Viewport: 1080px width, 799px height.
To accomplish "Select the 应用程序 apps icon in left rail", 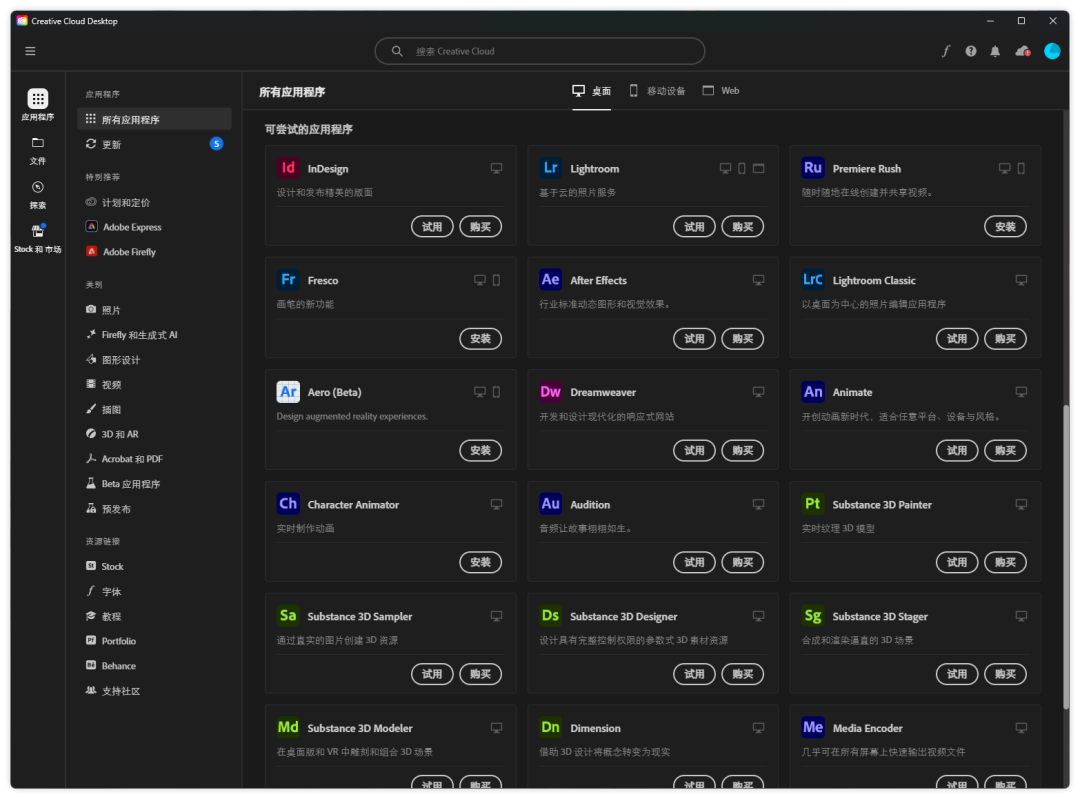I will click(x=38, y=98).
